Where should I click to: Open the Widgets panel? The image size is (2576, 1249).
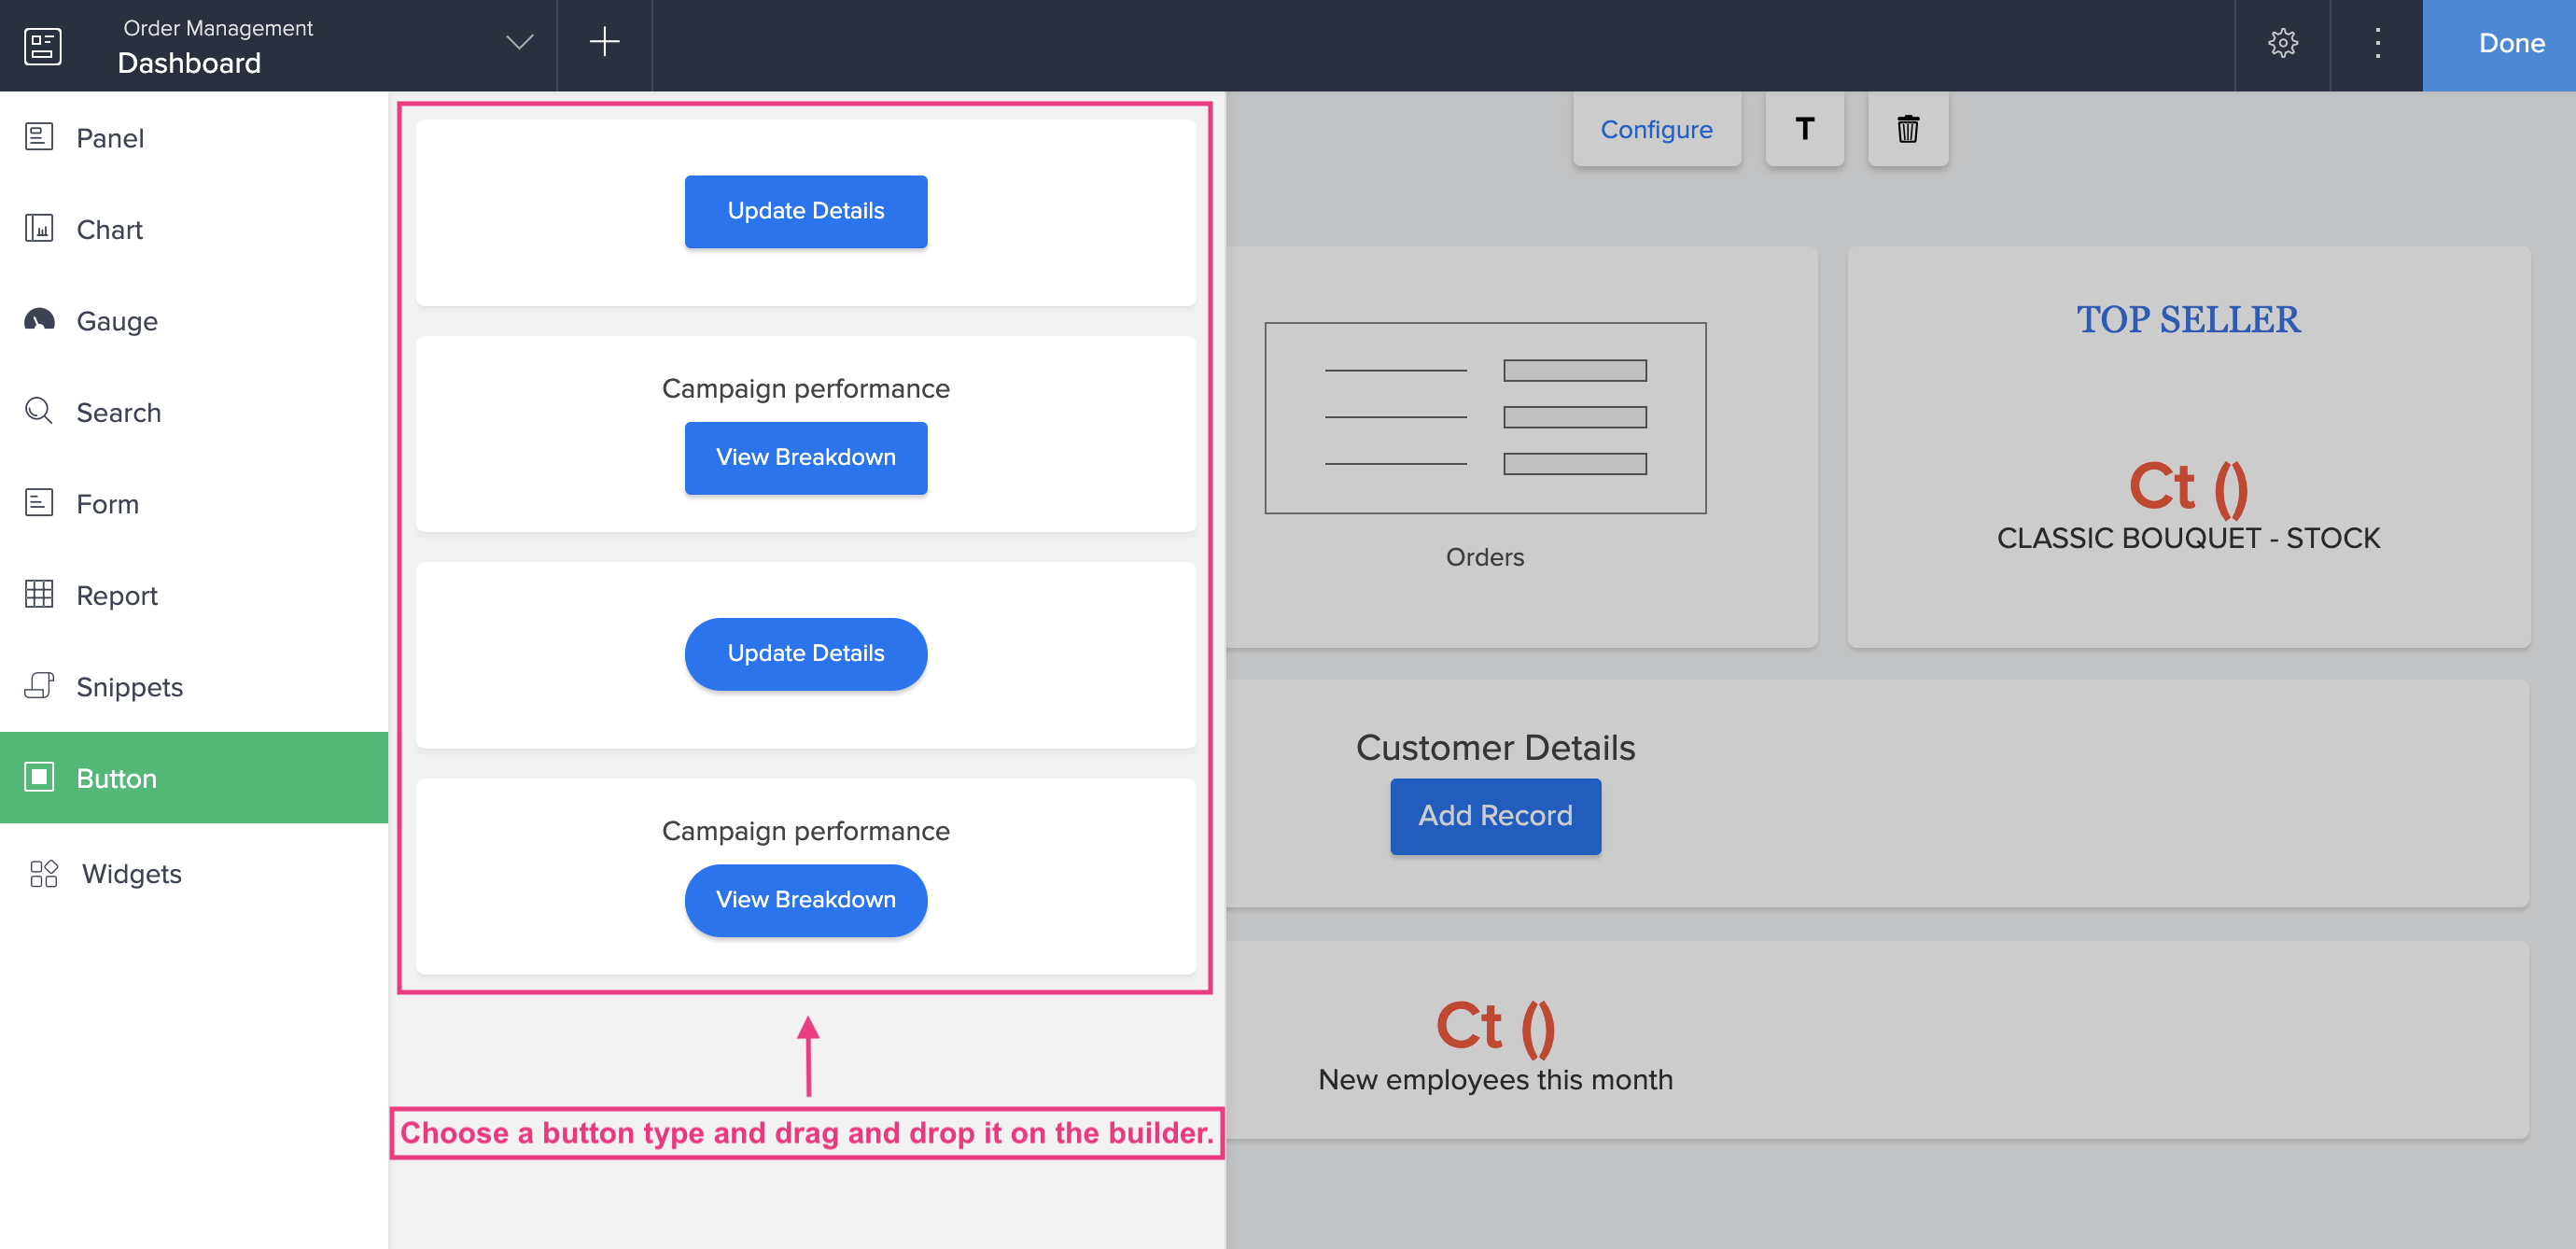132,873
